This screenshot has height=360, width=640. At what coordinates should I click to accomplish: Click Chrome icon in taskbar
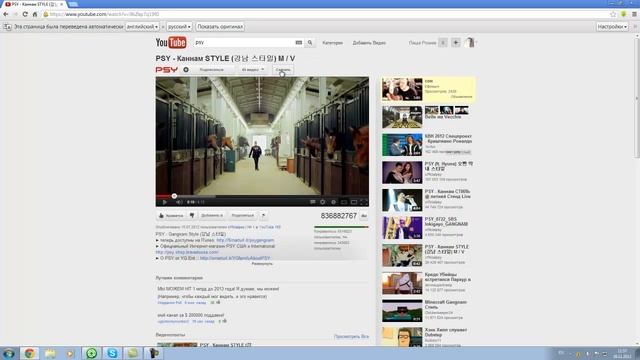point(29,353)
